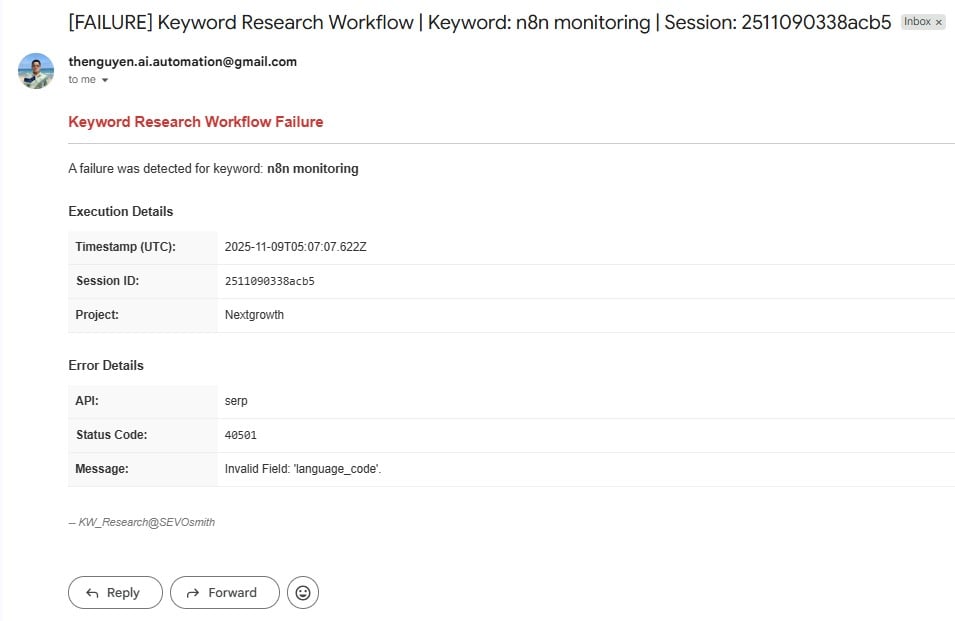Remove the Inbox label with its x
Image resolution: width=955 pixels, height=621 pixels.
click(938, 22)
